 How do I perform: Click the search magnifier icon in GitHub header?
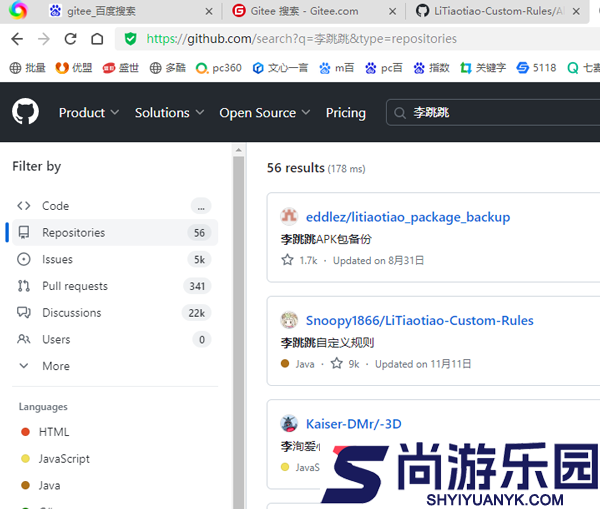400,113
